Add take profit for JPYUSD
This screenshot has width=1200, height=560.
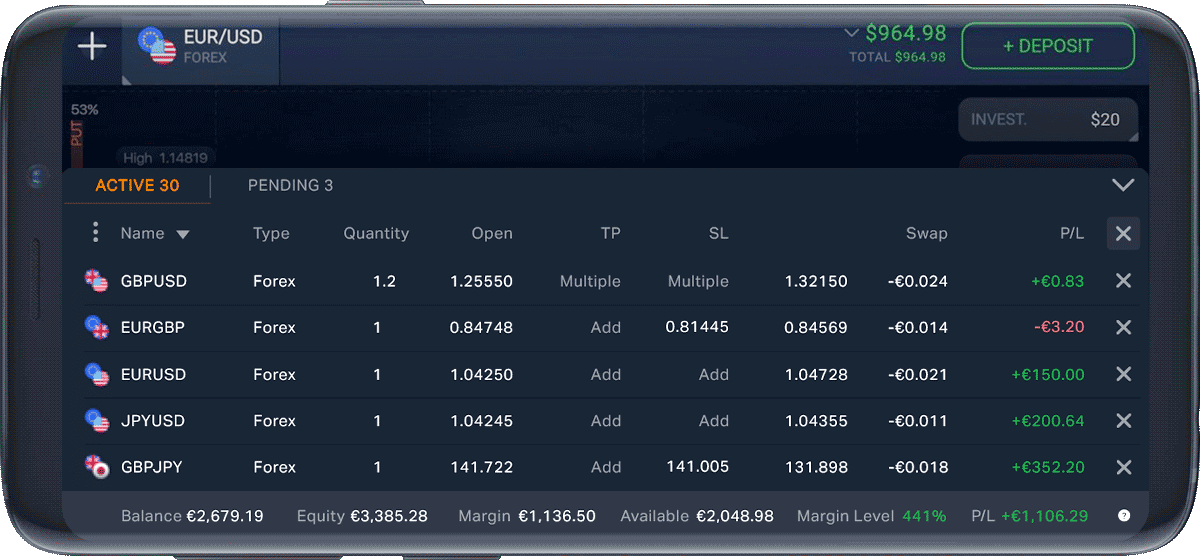click(x=606, y=421)
